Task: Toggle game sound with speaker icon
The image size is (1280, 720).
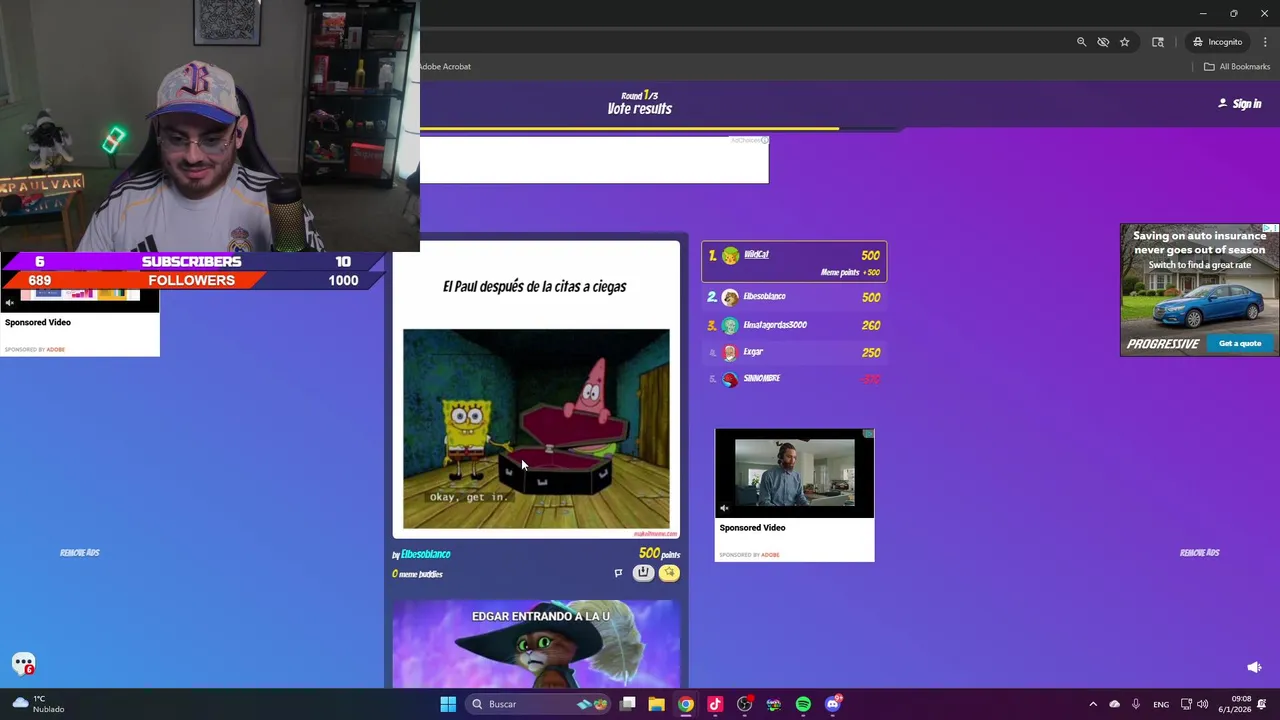Action: 1254,667
